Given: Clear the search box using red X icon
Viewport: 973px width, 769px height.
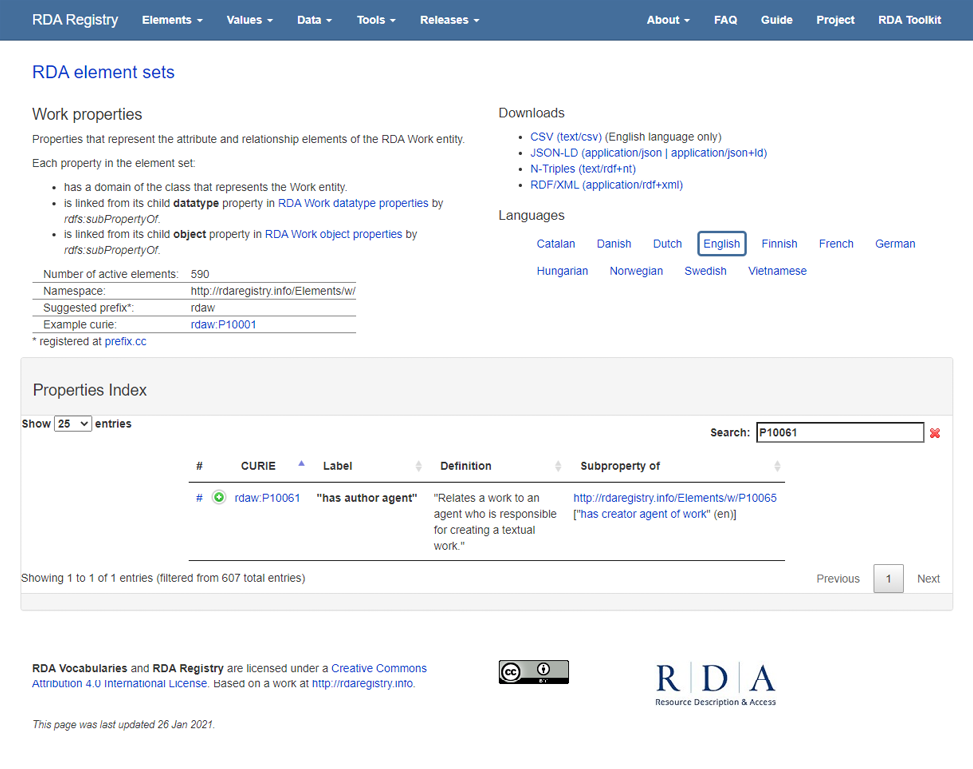Looking at the screenshot, I should click(x=936, y=432).
